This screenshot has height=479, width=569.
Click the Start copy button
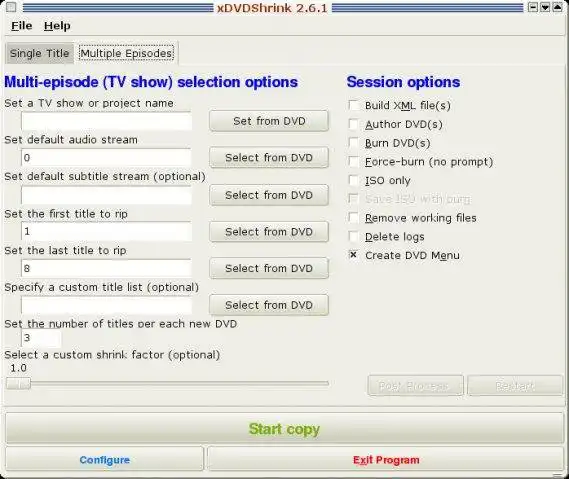tap(284, 429)
